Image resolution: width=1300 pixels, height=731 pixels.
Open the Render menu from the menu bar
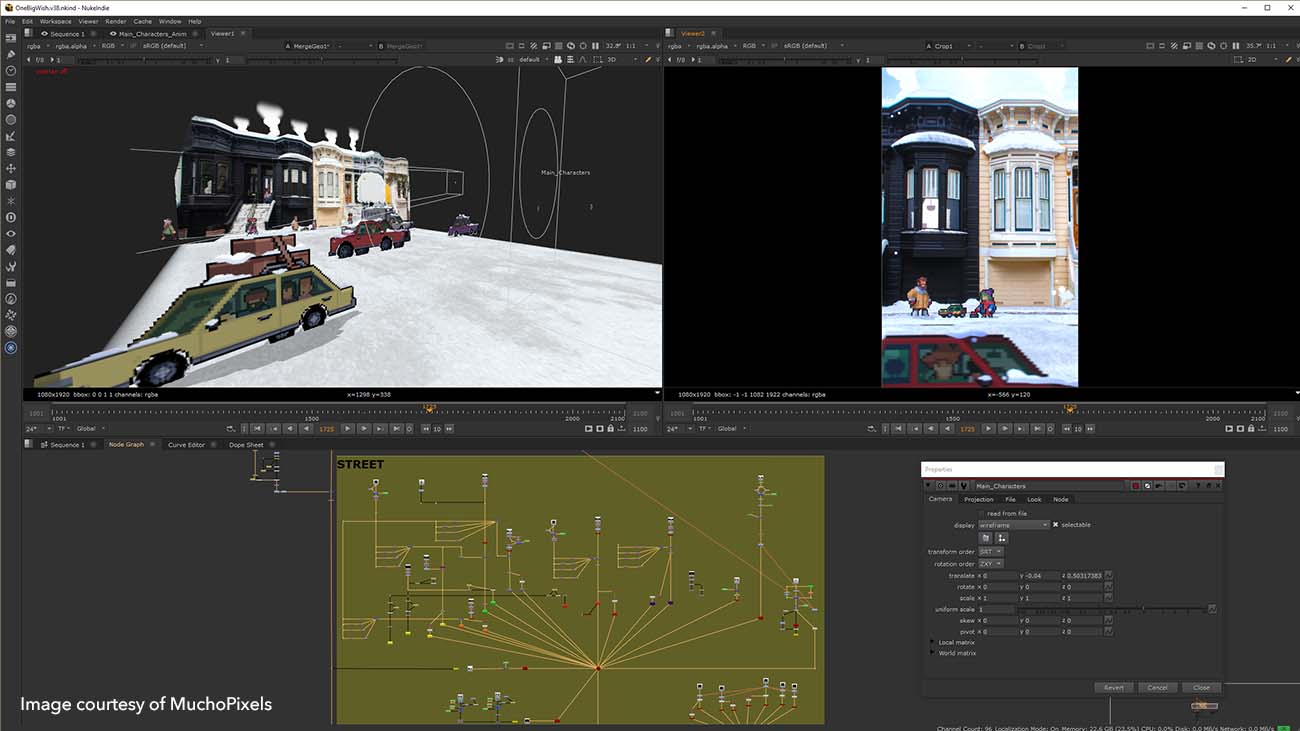point(115,20)
